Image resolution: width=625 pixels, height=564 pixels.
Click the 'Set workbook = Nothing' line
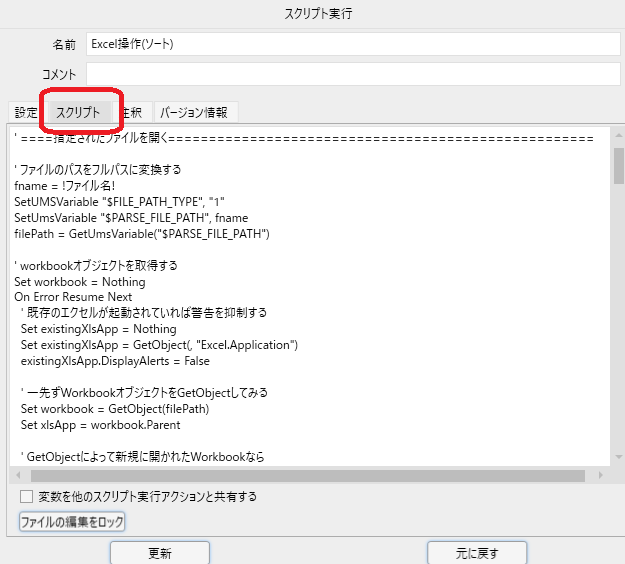point(73,282)
